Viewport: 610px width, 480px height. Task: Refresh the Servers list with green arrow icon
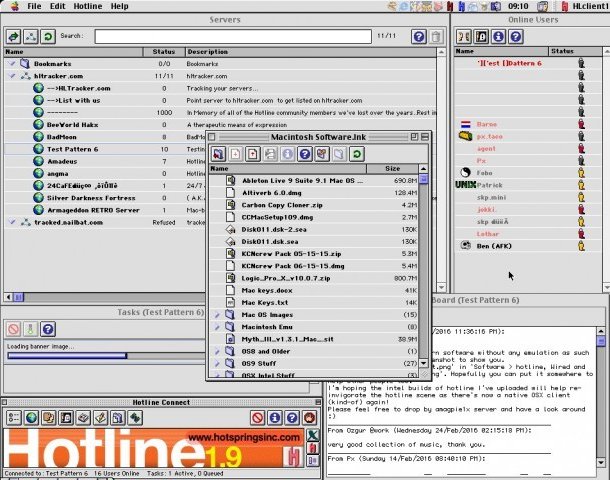[x=48, y=37]
